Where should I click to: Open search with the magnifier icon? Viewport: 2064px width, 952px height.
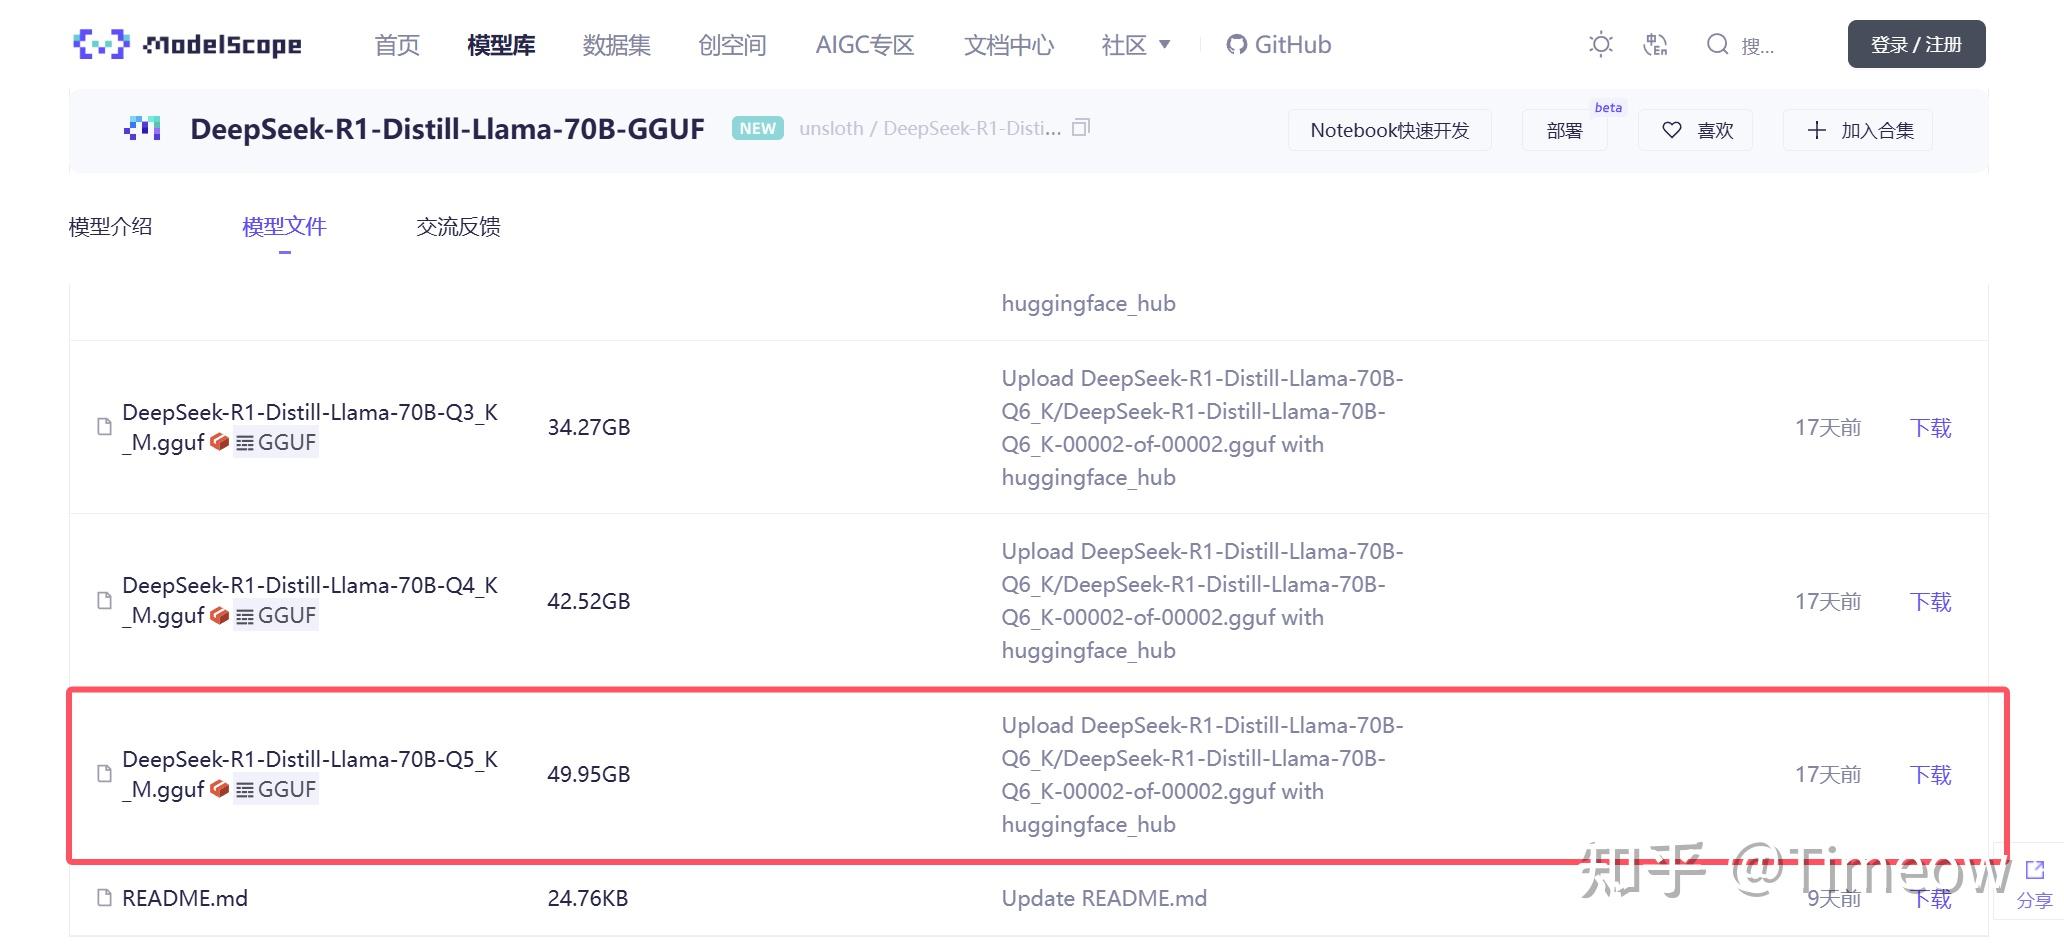click(1717, 44)
